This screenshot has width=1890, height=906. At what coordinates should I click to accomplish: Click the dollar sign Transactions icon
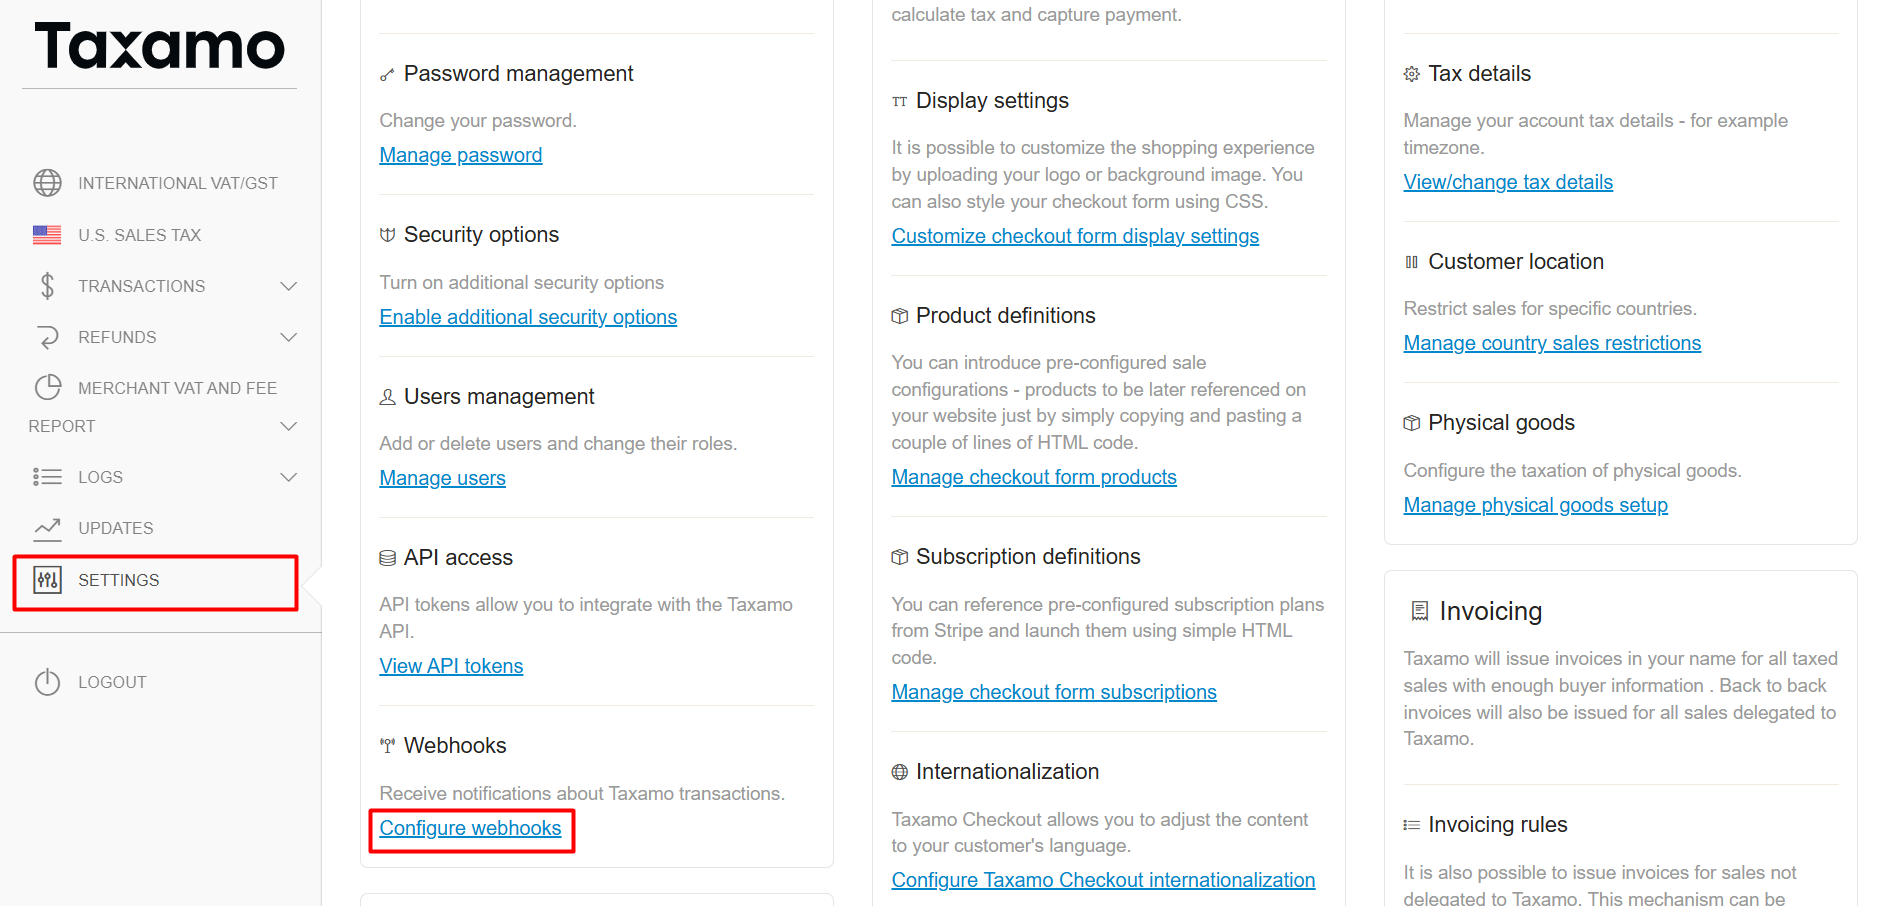pyautogui.click(x=47, y=286)
